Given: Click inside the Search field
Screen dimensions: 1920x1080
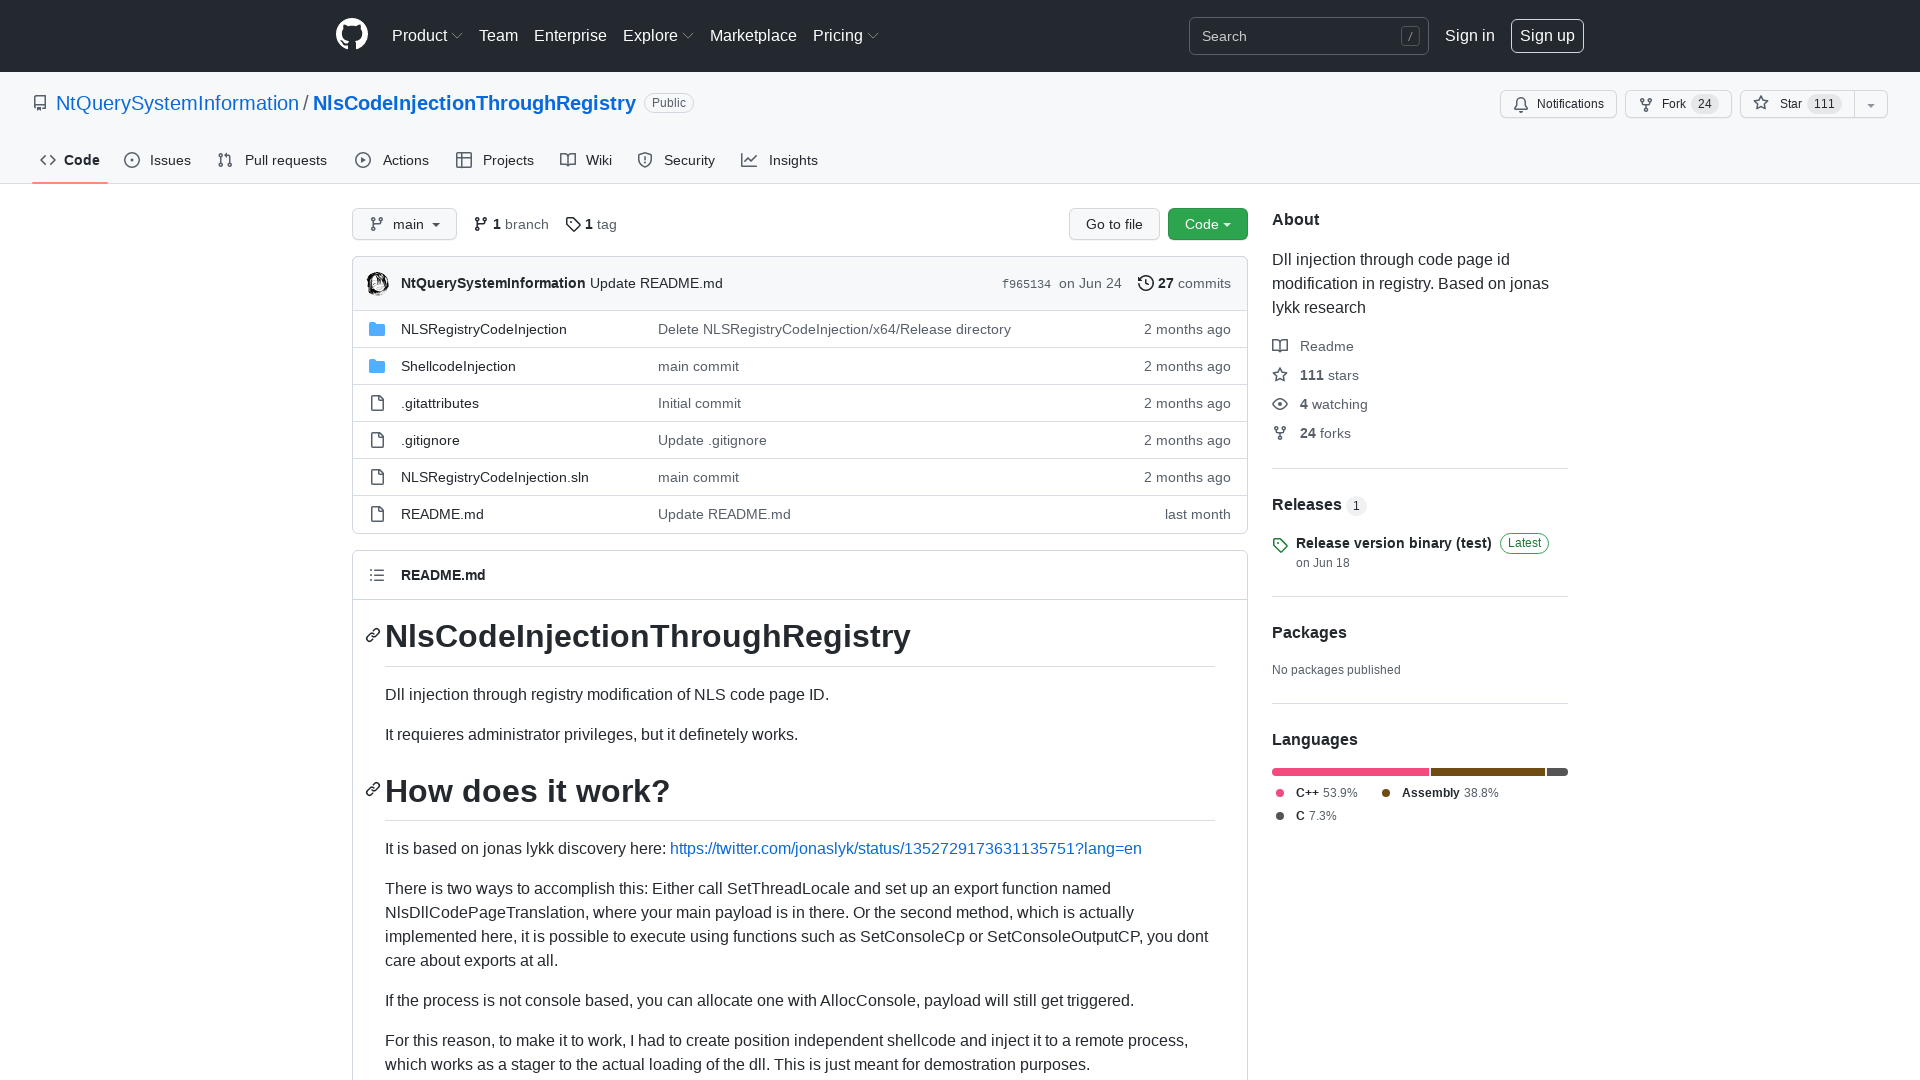Looking at the screenshot, I should tap(1300, 36).
